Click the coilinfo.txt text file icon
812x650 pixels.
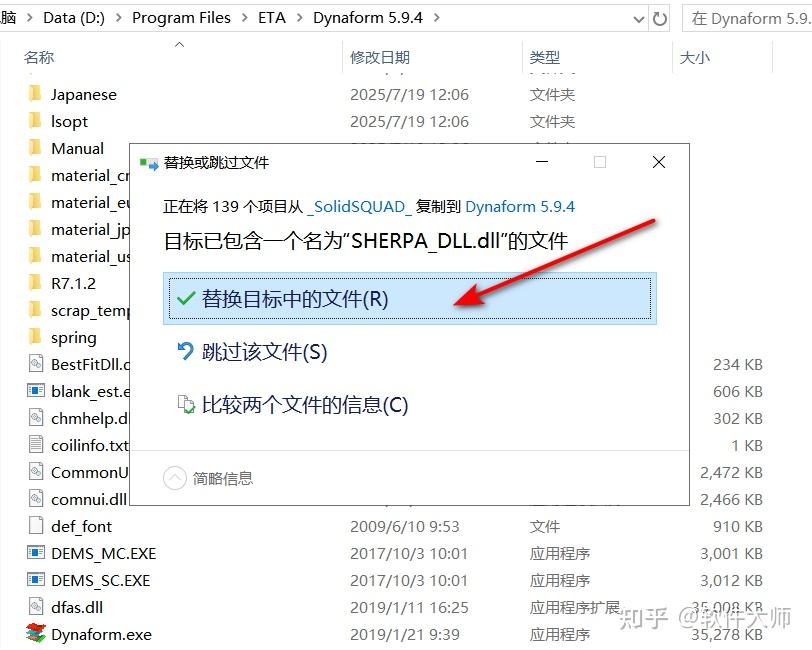coord(36,445)
